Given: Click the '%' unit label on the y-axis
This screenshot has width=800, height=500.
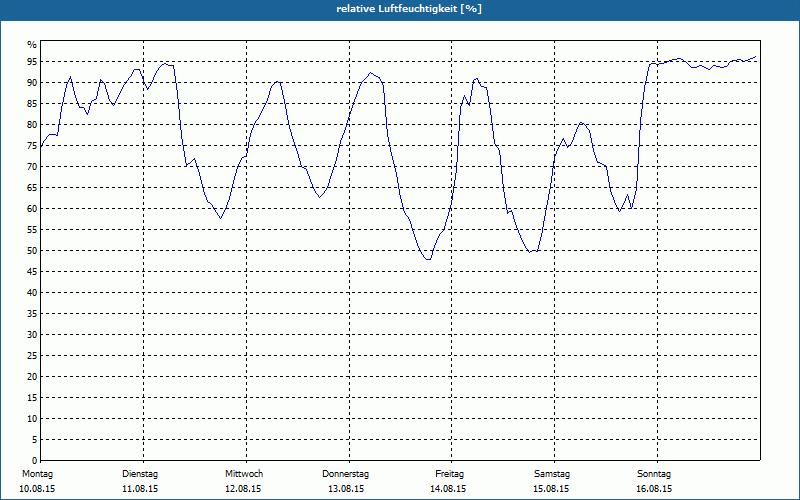Looking at the screenshot, I should click(x=32, y=45).
